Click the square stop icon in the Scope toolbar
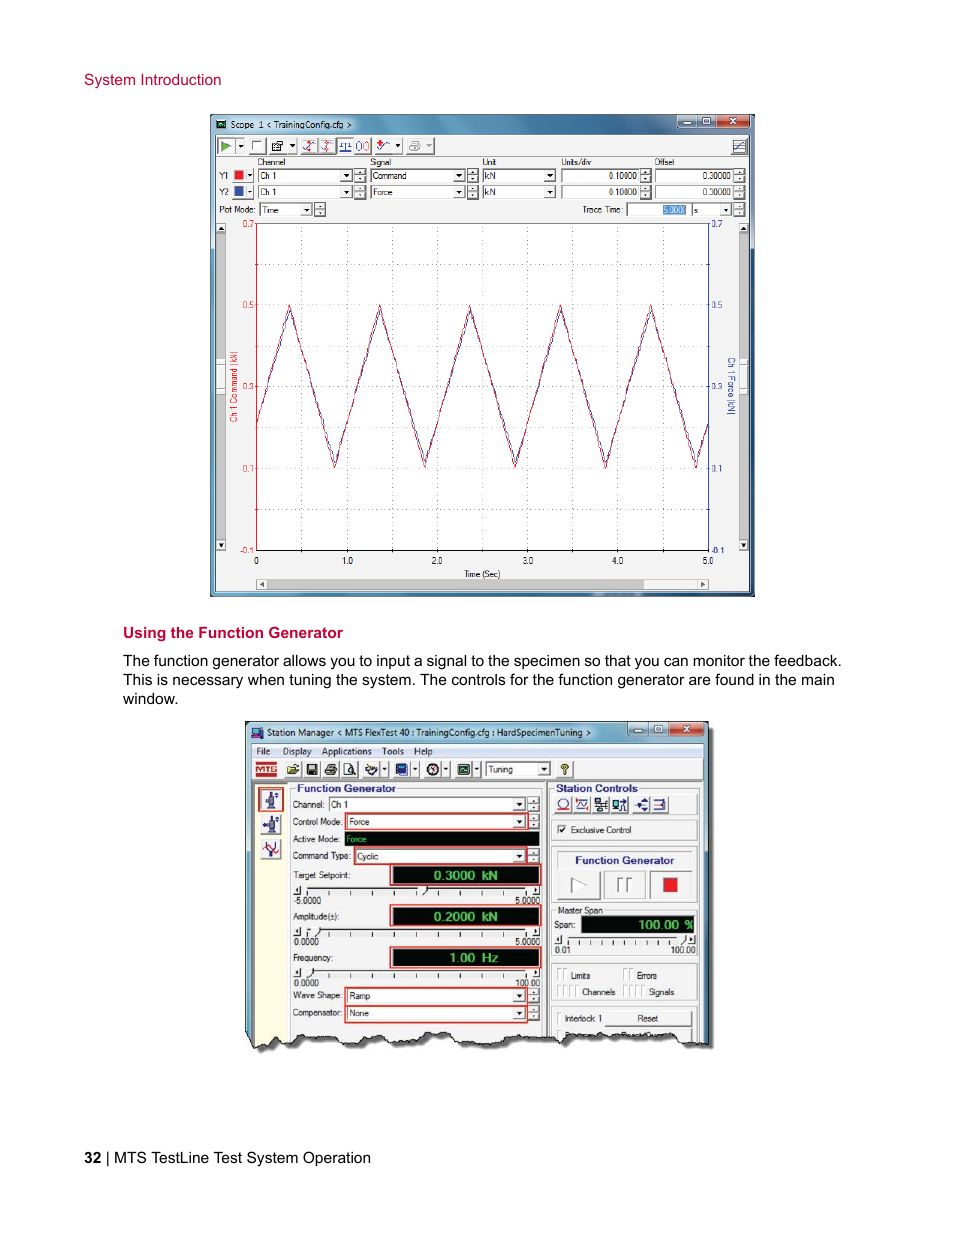This screenshot has height=1235, width=954. click(256, 146)
